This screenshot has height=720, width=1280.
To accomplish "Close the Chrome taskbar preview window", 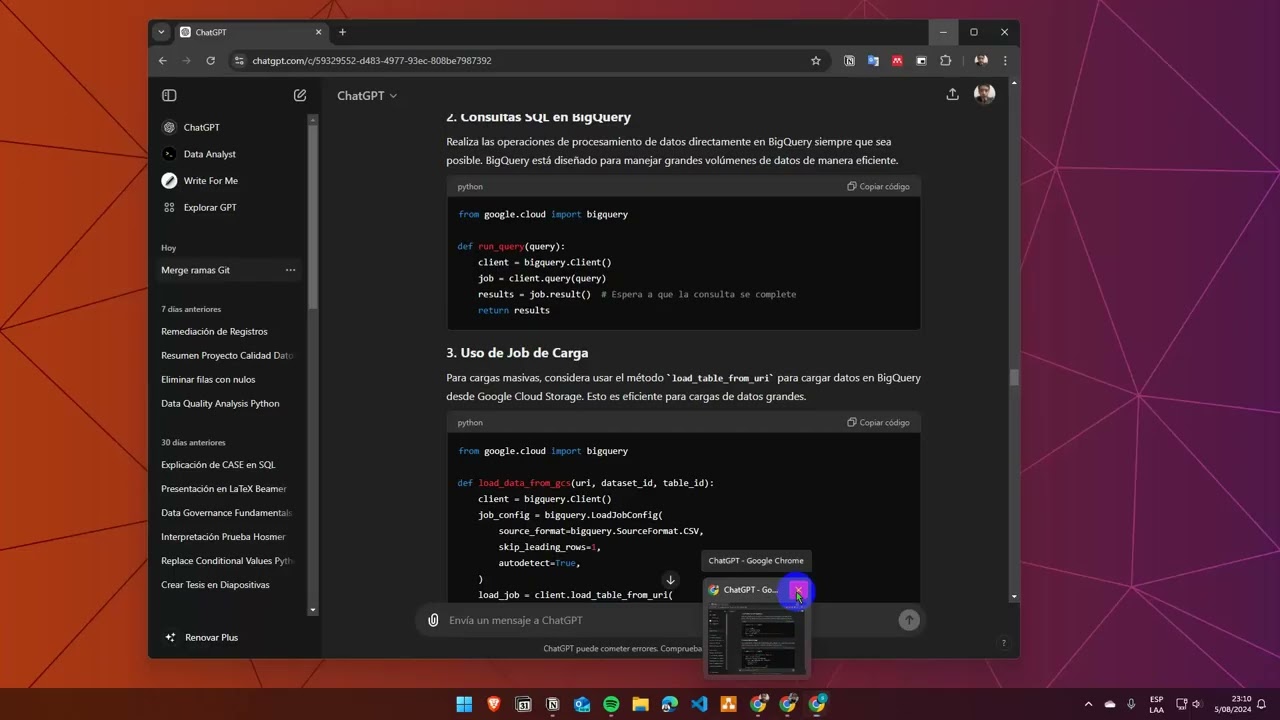I will pos(797,590).
